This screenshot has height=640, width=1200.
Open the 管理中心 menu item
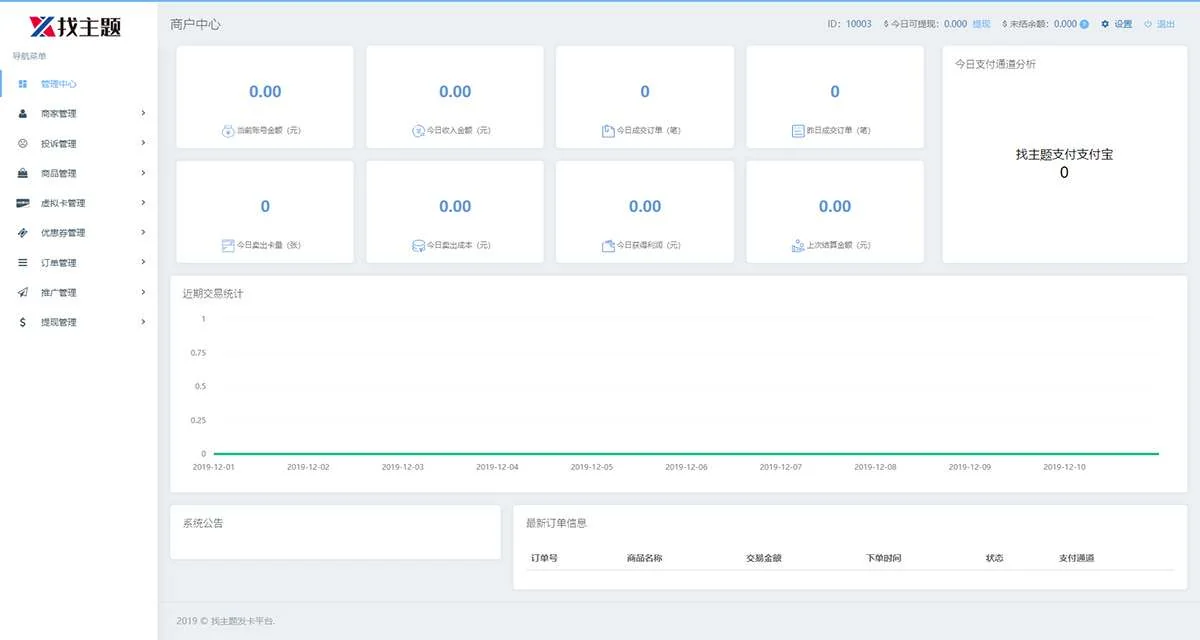(x=59, y=84)
